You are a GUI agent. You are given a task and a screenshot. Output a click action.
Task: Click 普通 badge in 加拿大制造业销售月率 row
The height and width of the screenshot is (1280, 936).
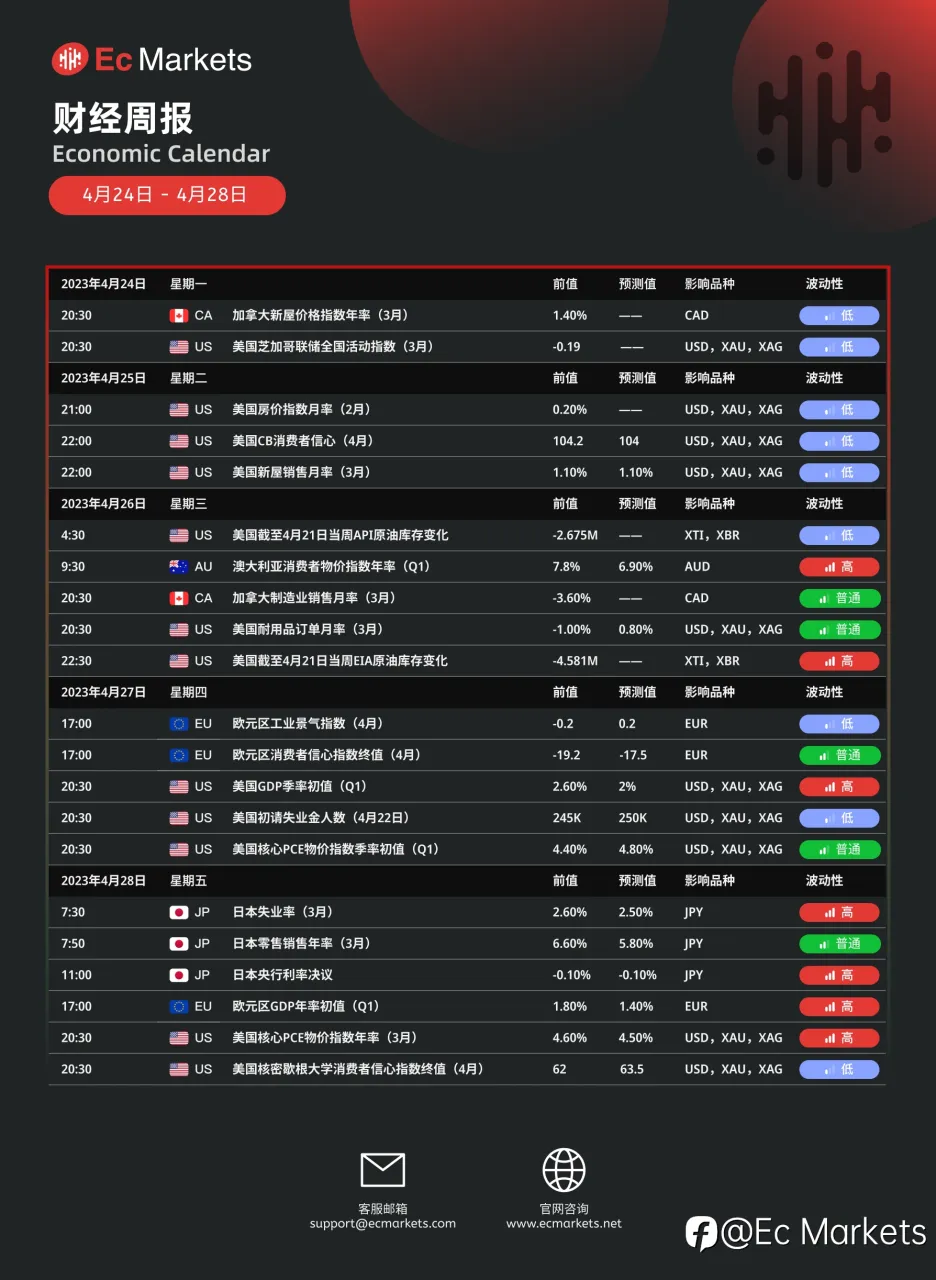point(839,598)
